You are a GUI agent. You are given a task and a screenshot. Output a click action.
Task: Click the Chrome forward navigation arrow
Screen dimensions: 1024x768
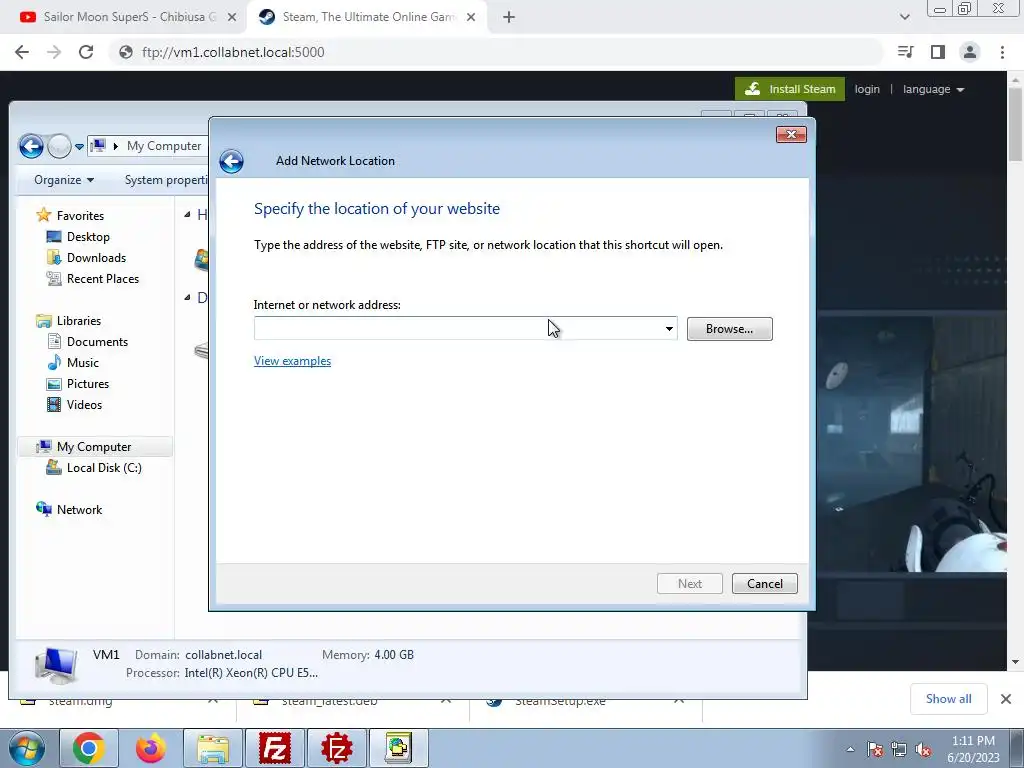pyautogui.click(x=54, y=52)
